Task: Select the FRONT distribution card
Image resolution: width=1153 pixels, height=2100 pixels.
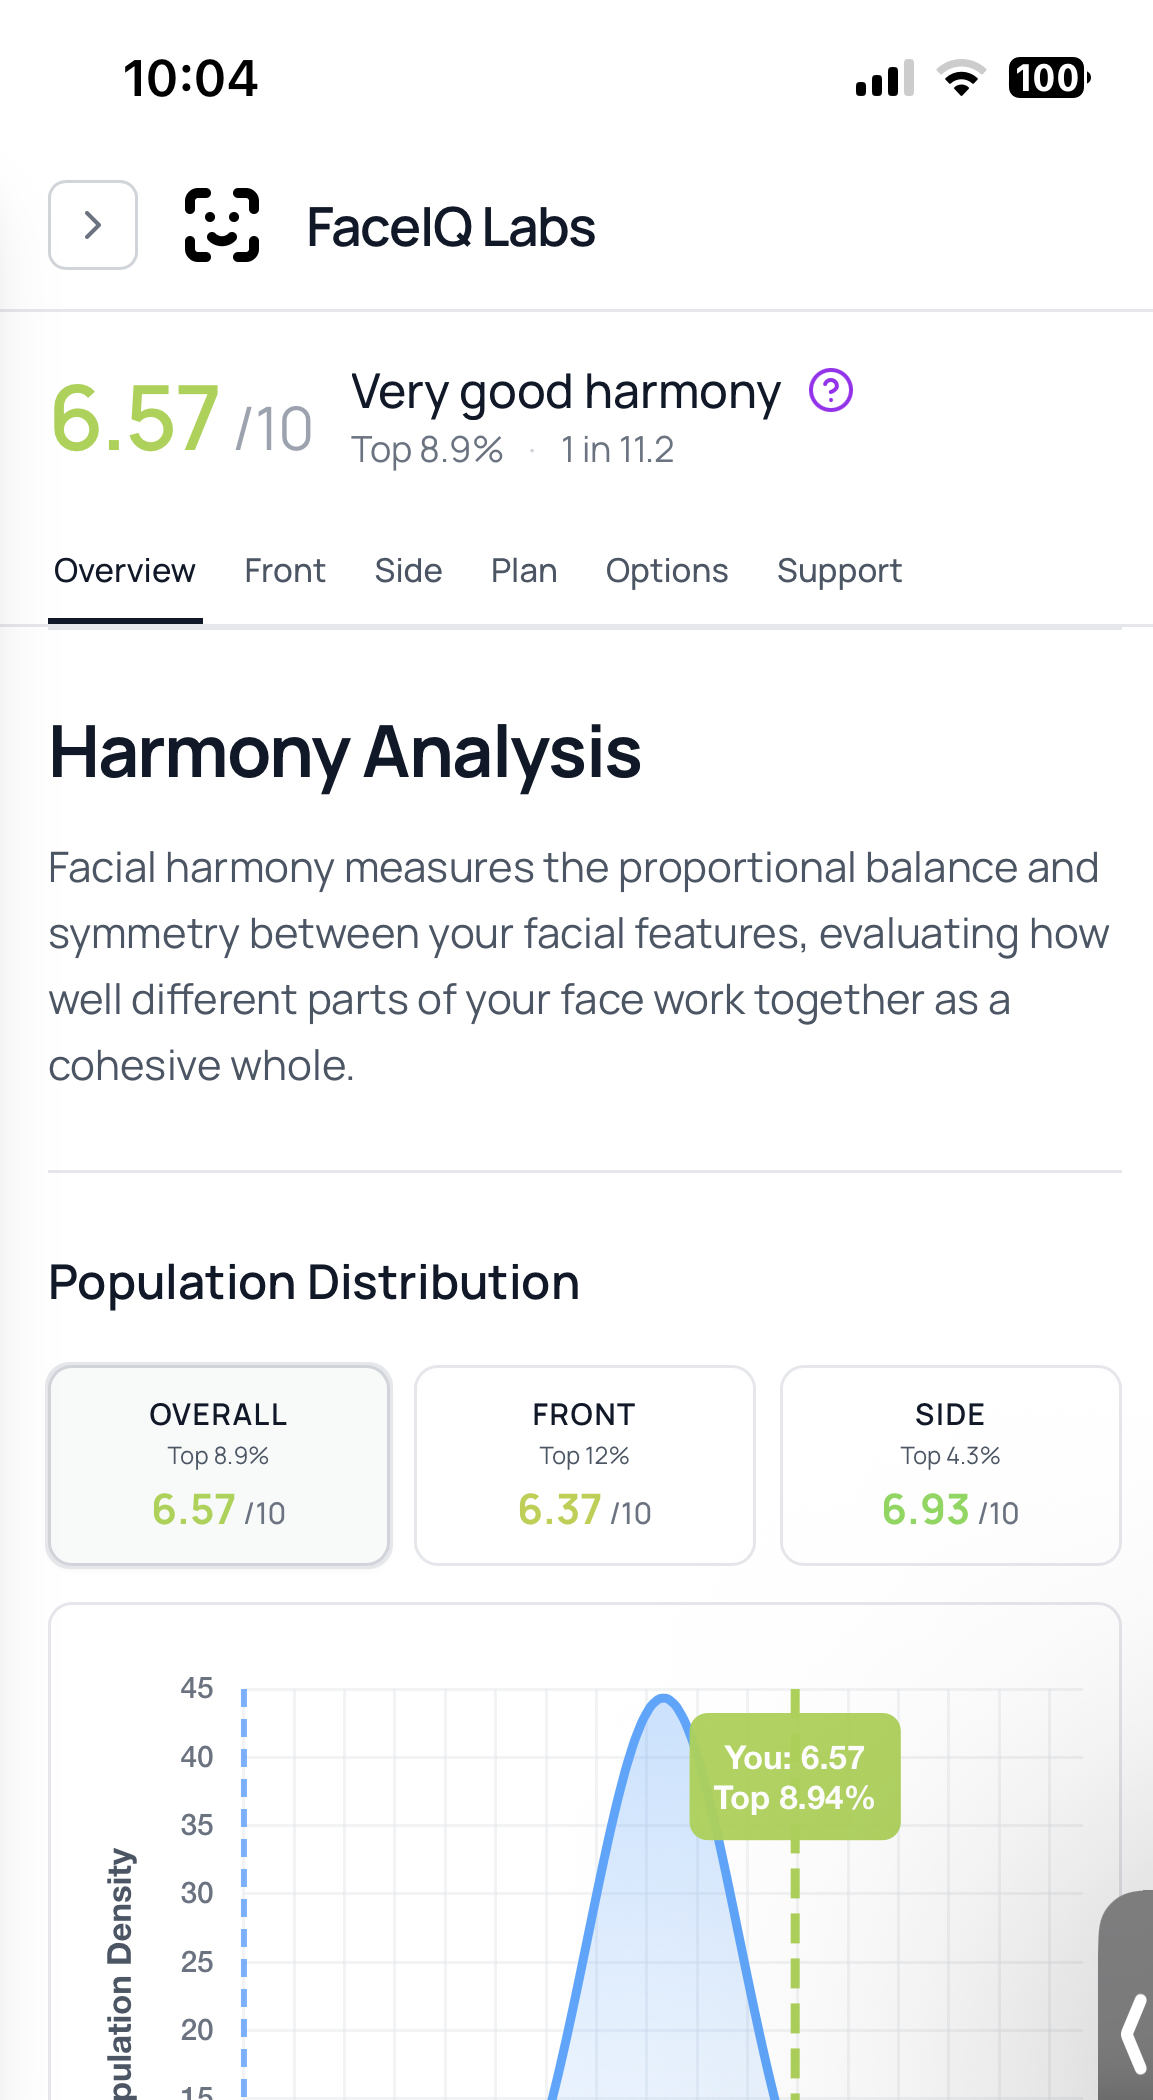Action: pos(585,1465)
